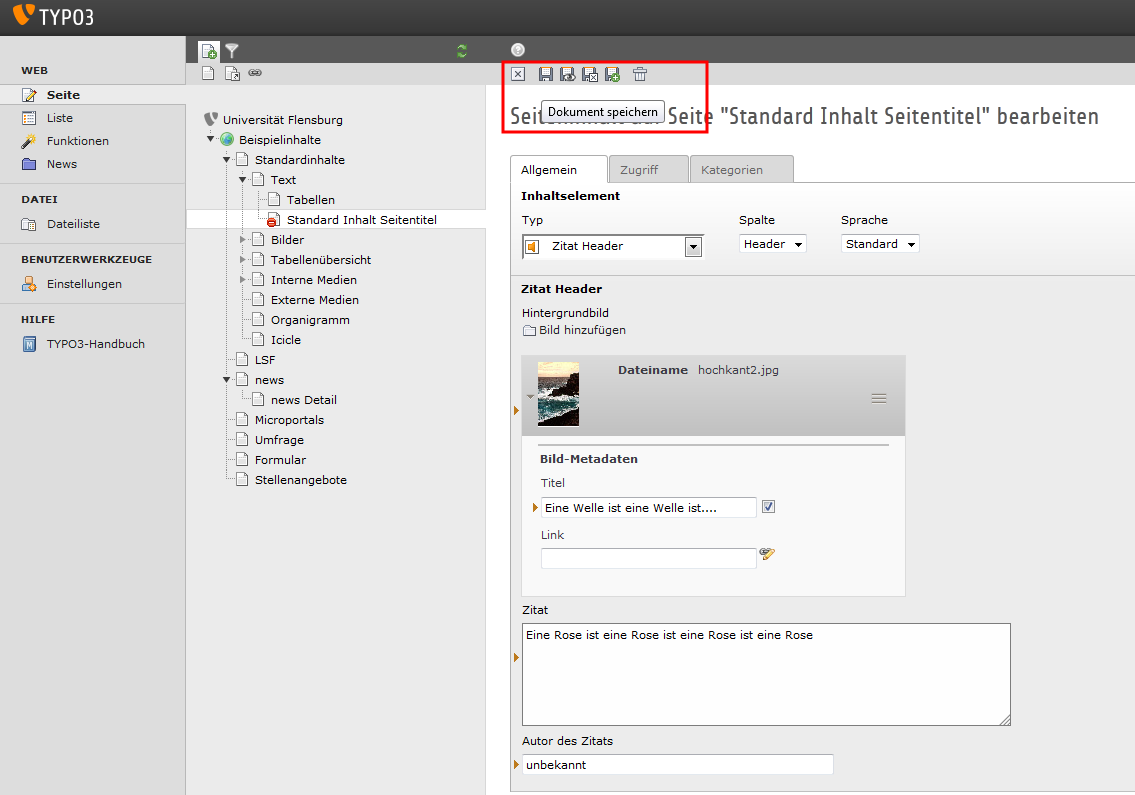Refresh the page tree

coord(462,50)
